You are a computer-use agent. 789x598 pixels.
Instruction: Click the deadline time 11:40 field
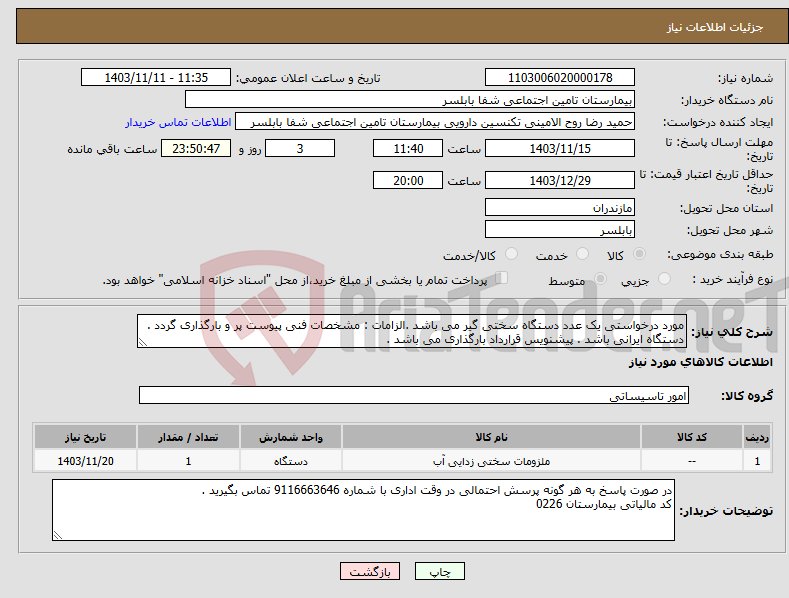(408, 148)
